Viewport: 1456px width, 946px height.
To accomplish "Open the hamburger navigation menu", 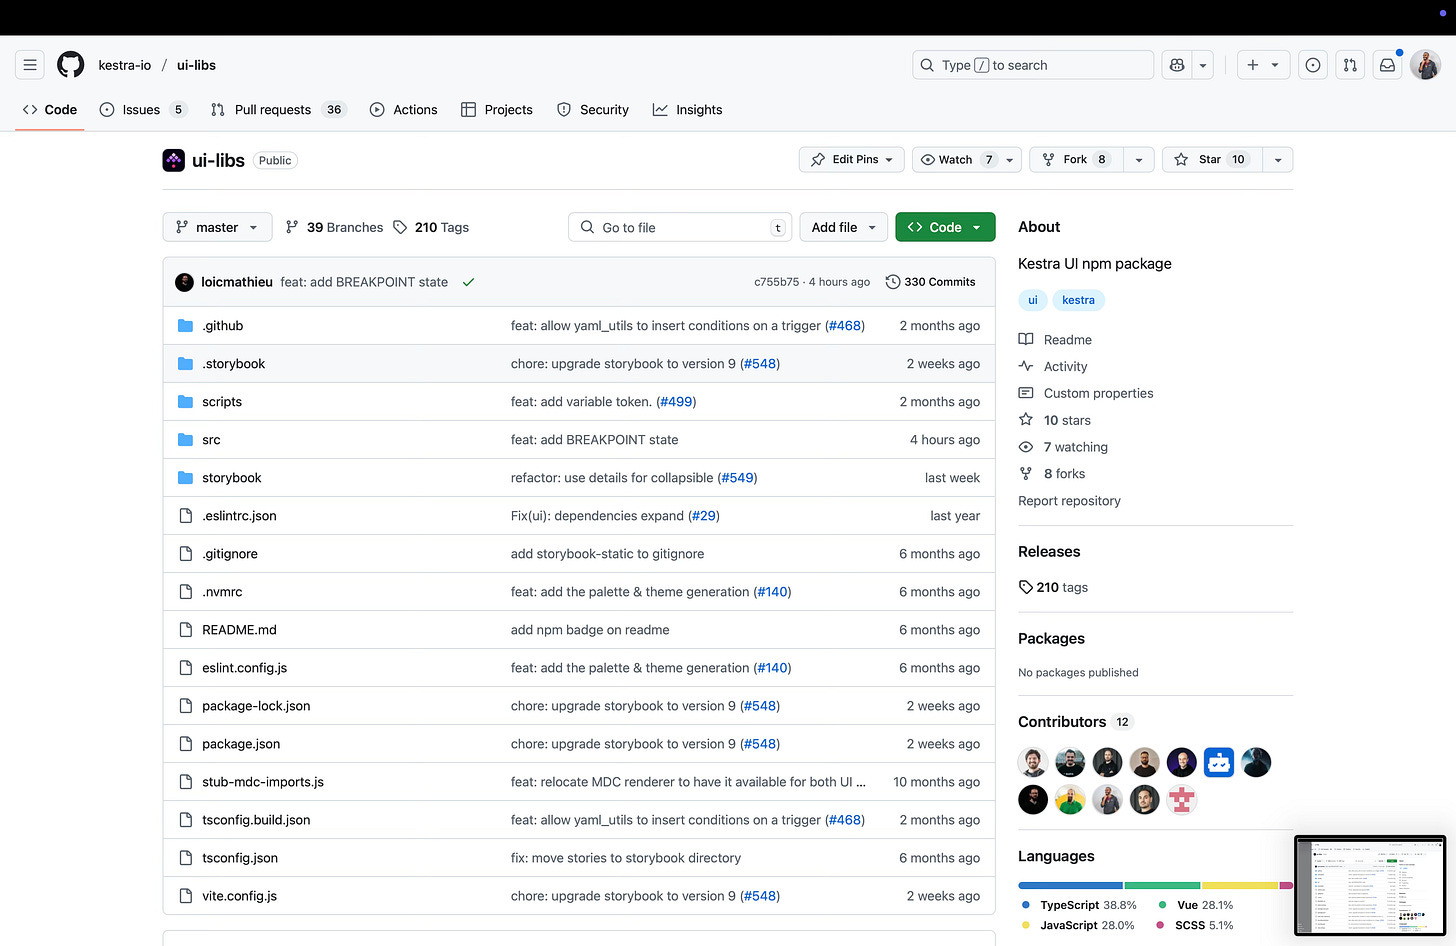I will (x=30, y=65).
